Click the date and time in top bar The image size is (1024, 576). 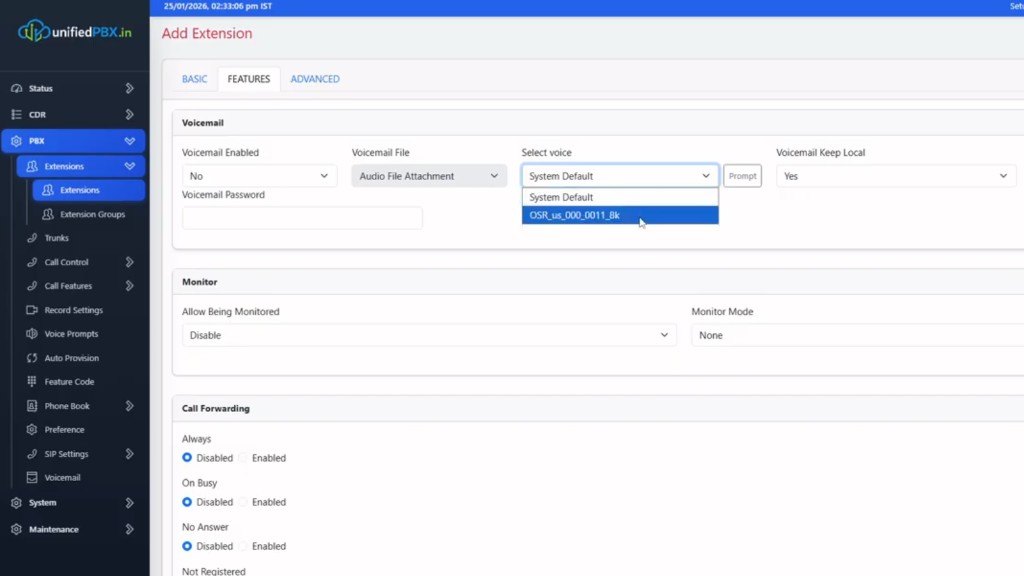click(x=218, y=6)
